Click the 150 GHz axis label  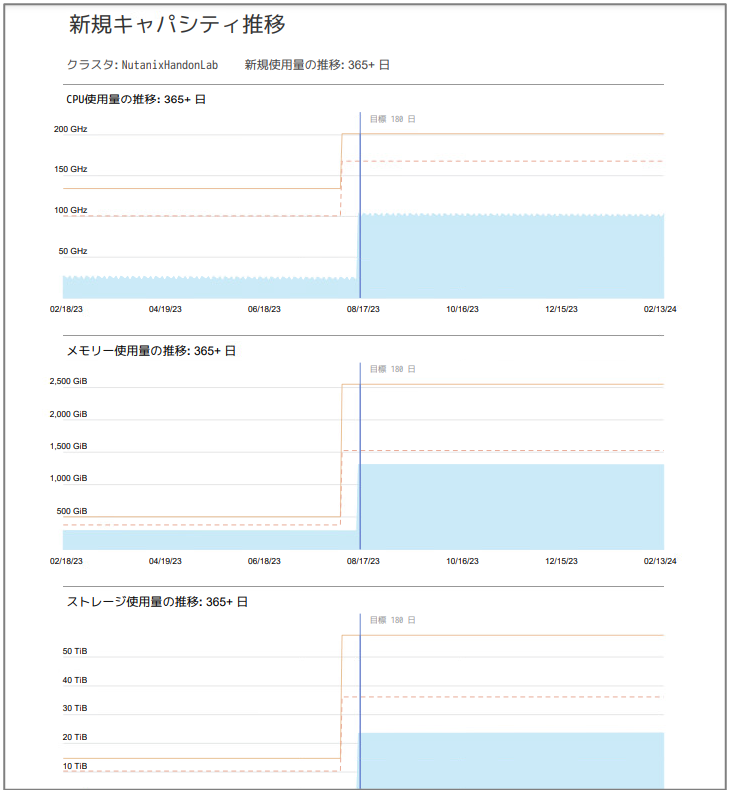click(70, 169)
